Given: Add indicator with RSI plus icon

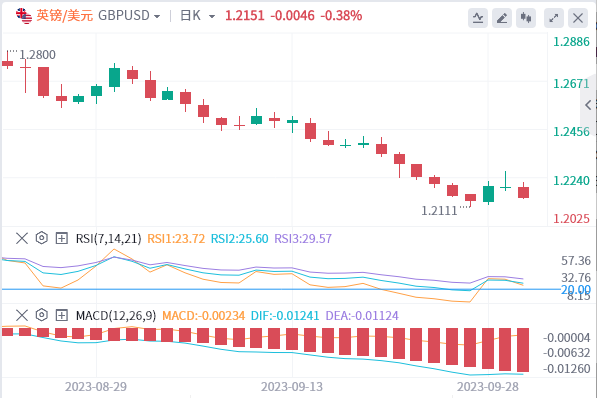Looking at the screenshot, I should pos(61,238).
